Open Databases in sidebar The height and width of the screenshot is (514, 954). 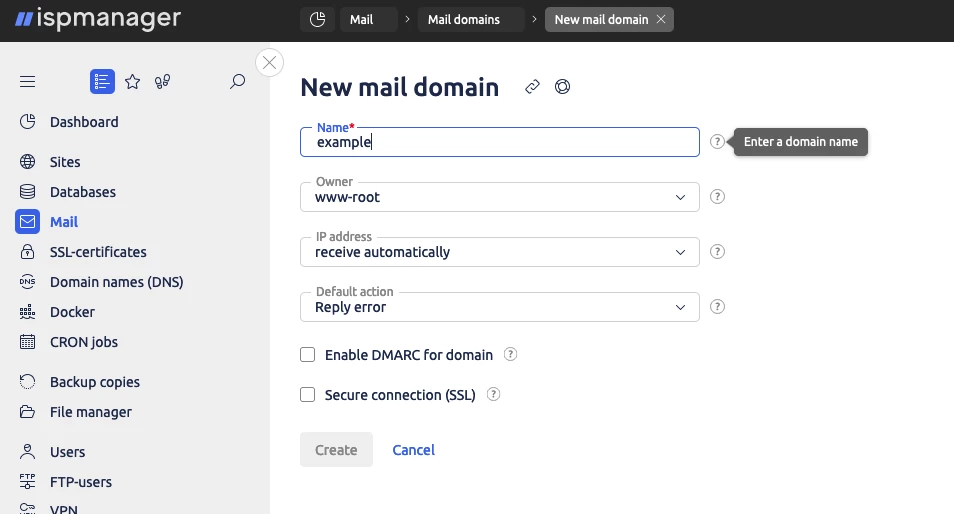tap(83, 192)
